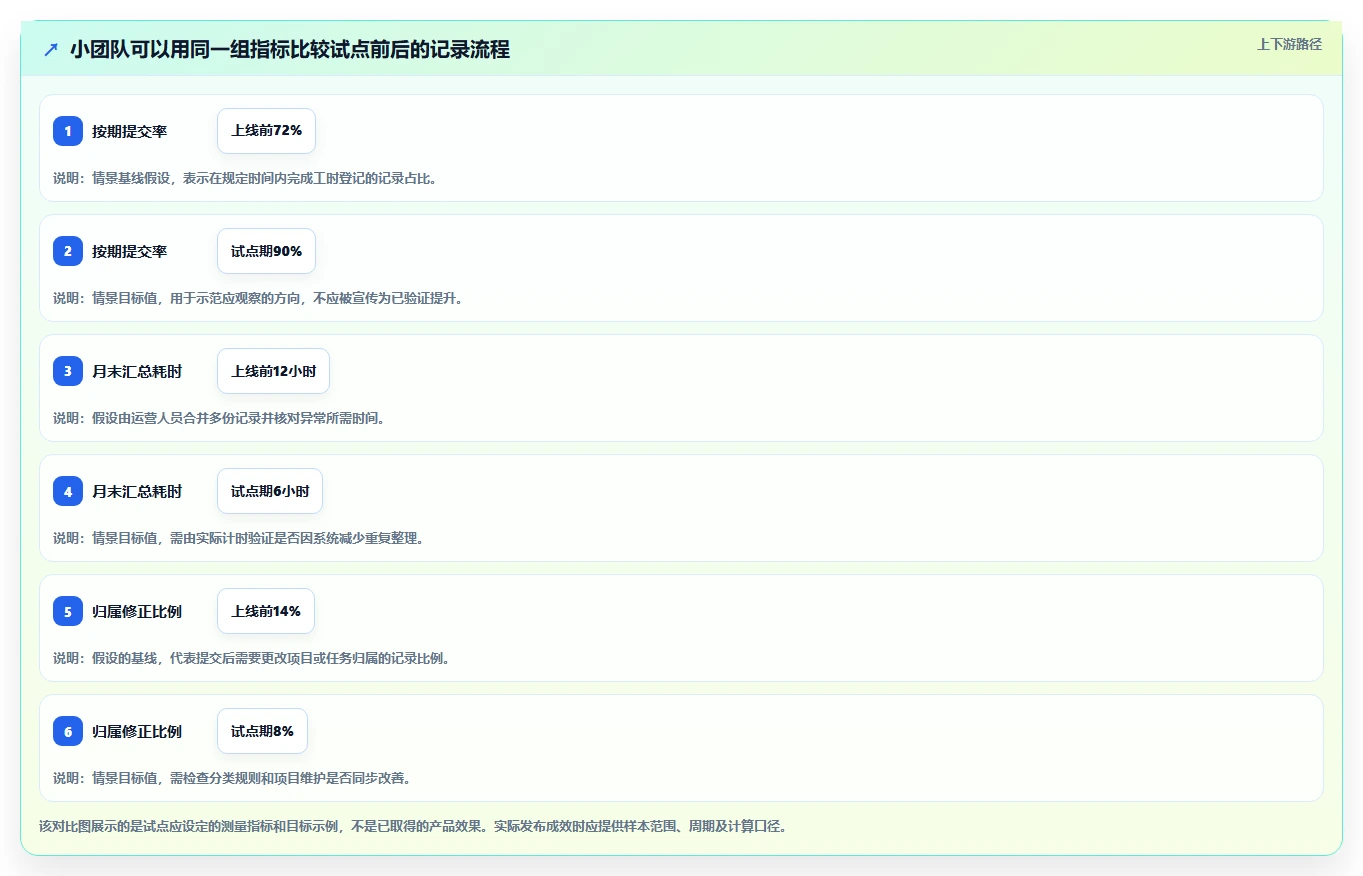The height and width of the screenshot is (876, 1363).
Task: Click the 月末汇总耗时 label in card 3
Action: point(137,371)
